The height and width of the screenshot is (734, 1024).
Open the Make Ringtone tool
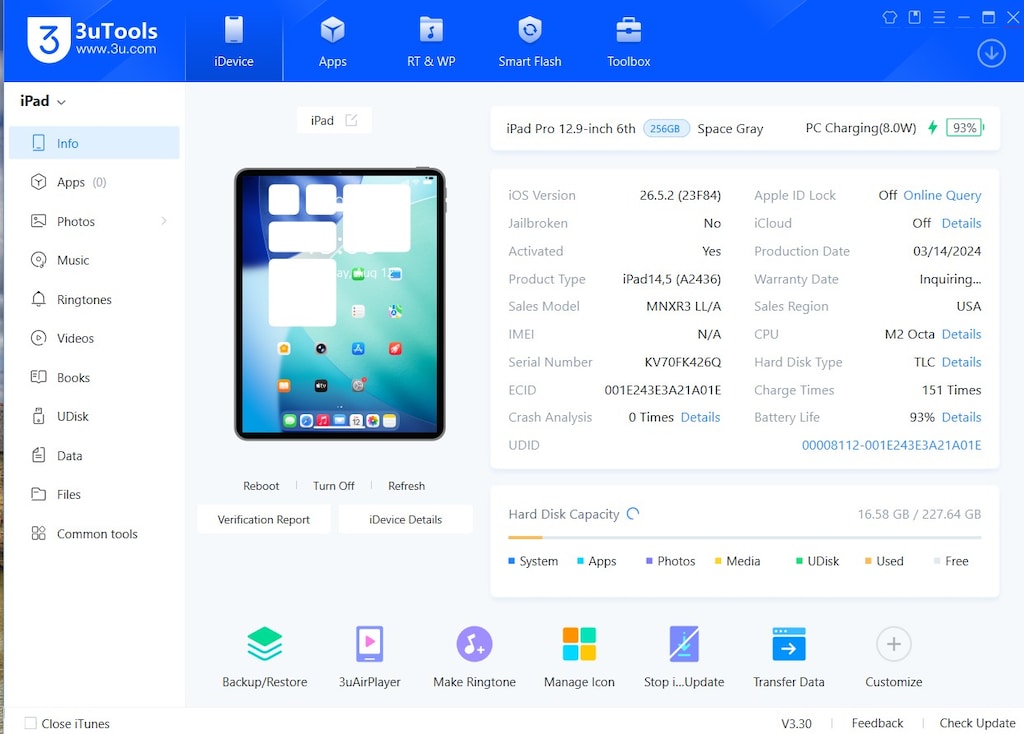pyautogui.click(x=474, y=656)
